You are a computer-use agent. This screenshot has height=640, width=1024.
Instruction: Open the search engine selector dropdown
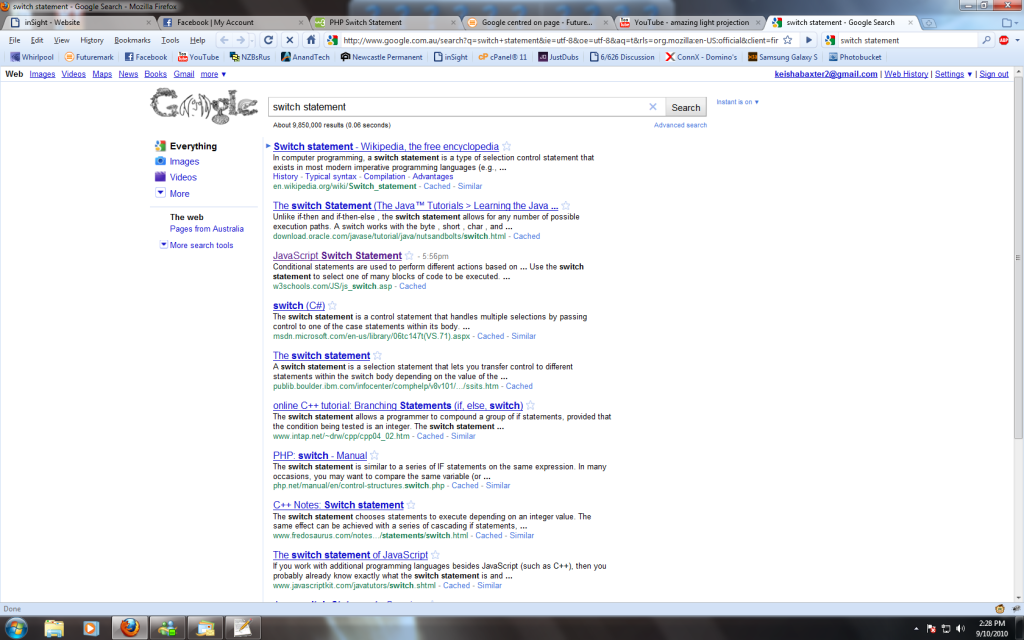point(830,40)
